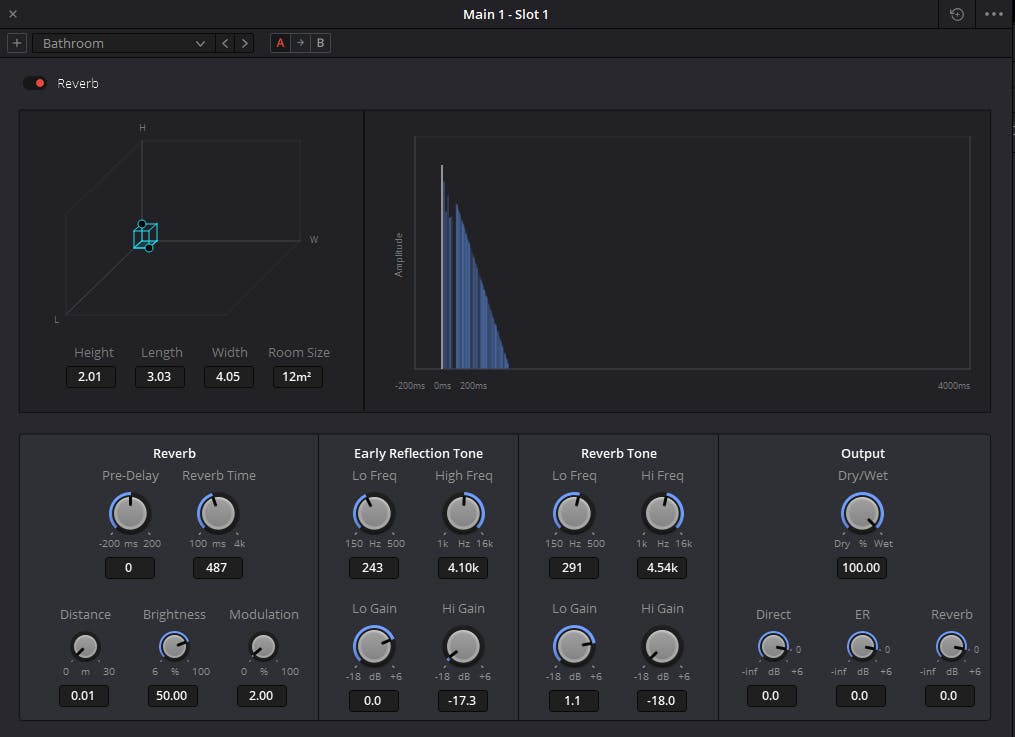Click the cyan room cube bottom handle

(149, 248)
